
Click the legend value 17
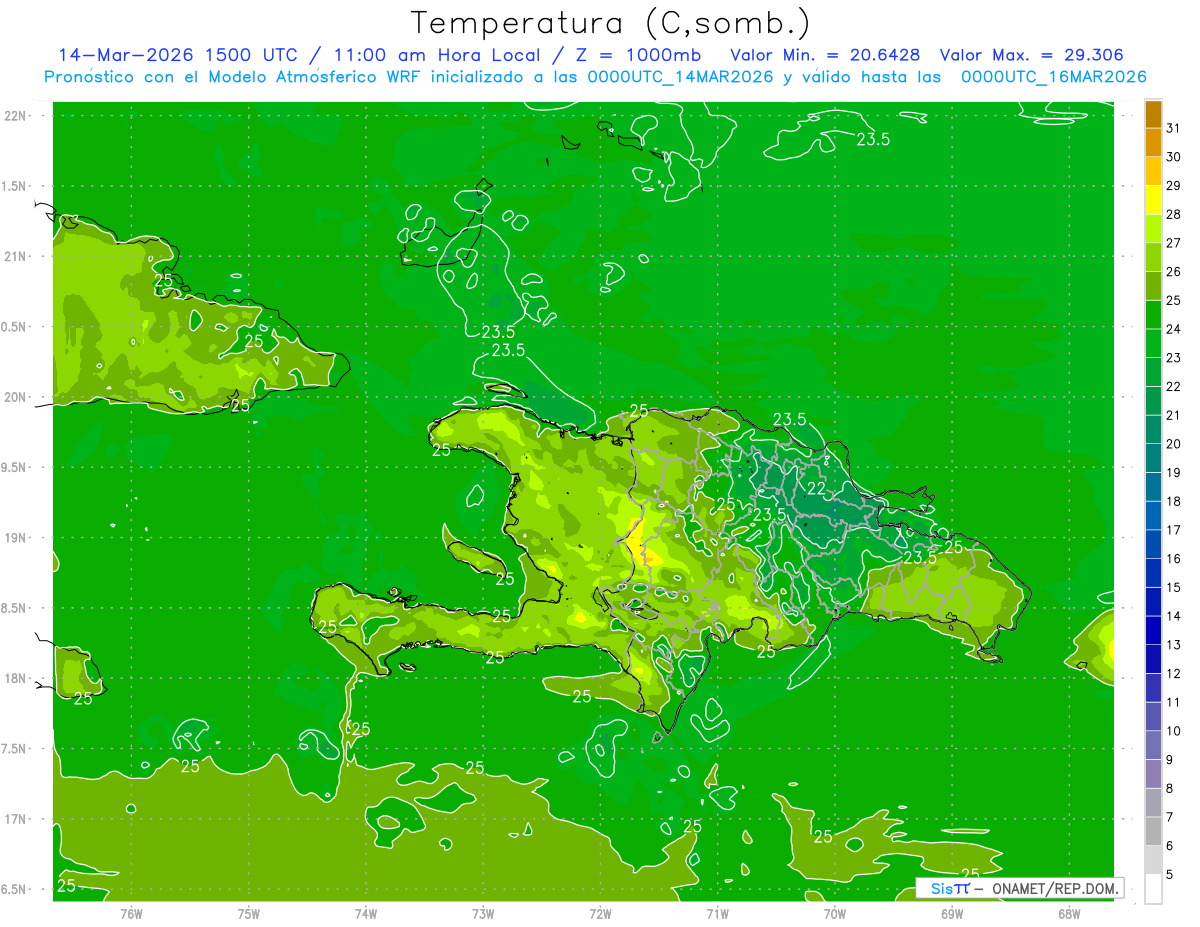click(x=1174, y=530)
